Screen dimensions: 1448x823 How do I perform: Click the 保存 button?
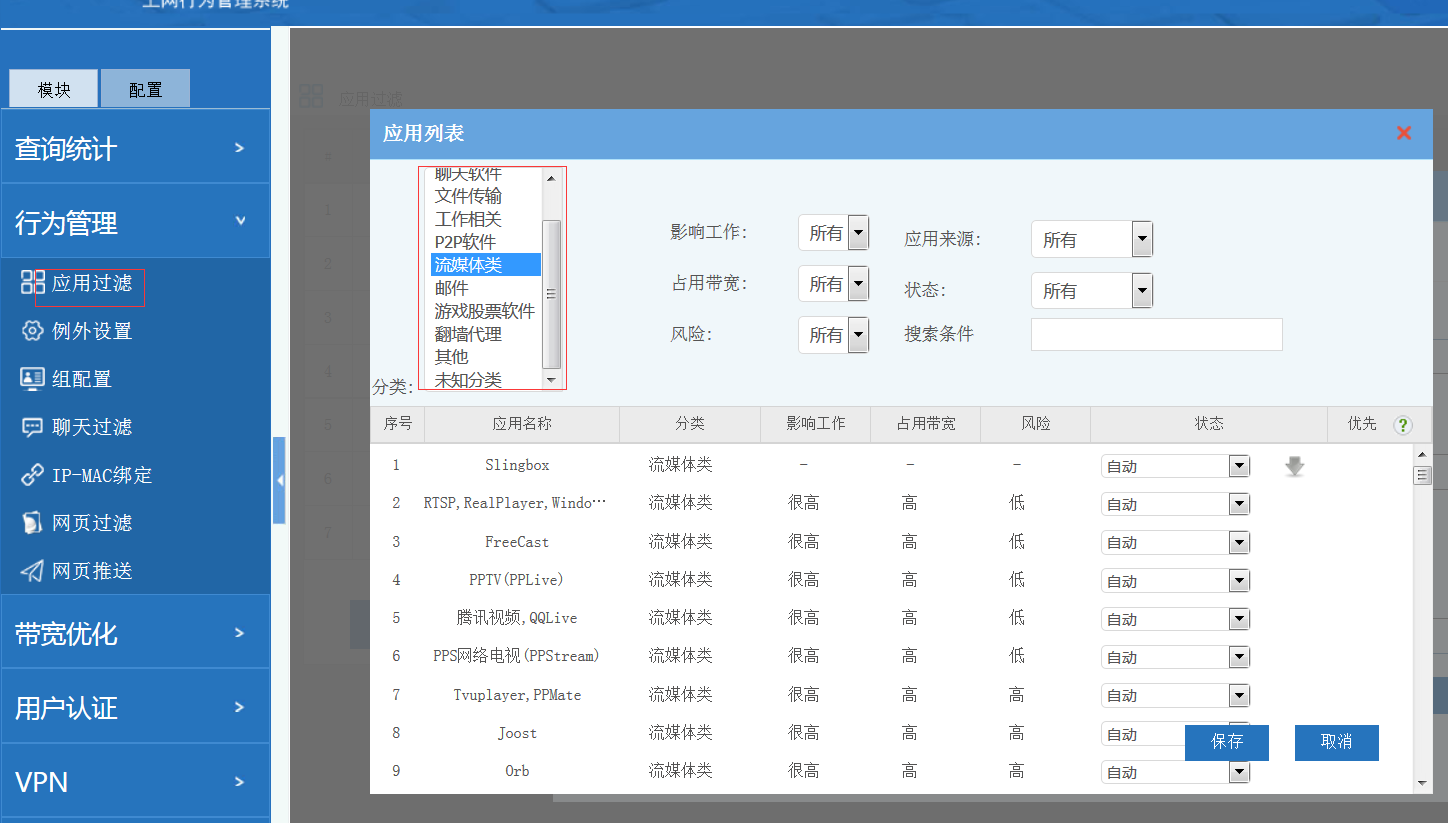click(1226, 742)
